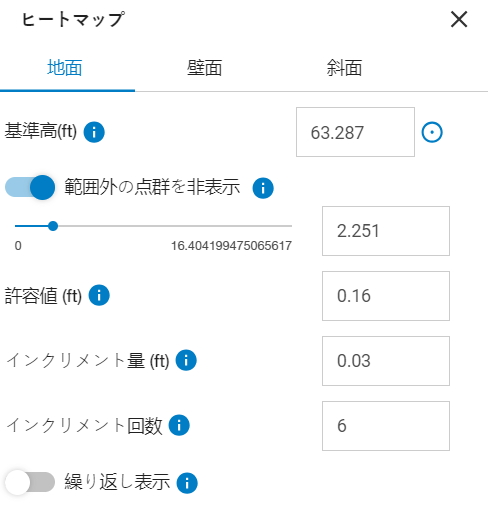The width and height of the screenshot is (488, 515).
Task: Click the インクリメント量 field showing 0.03
Action: [386, 361]
